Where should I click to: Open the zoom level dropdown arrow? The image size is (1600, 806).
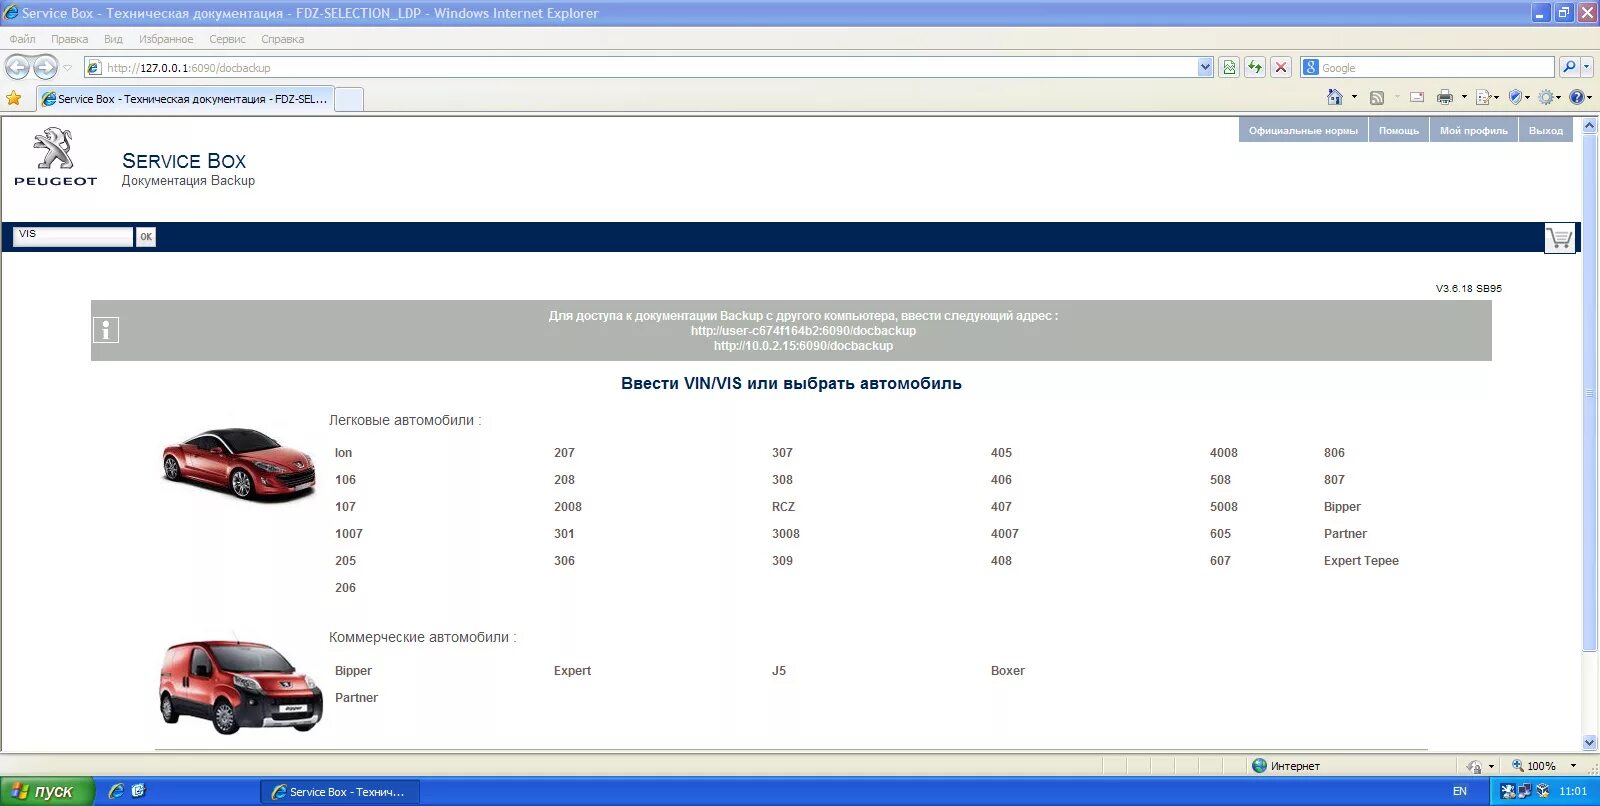[x=1573, y=765]
